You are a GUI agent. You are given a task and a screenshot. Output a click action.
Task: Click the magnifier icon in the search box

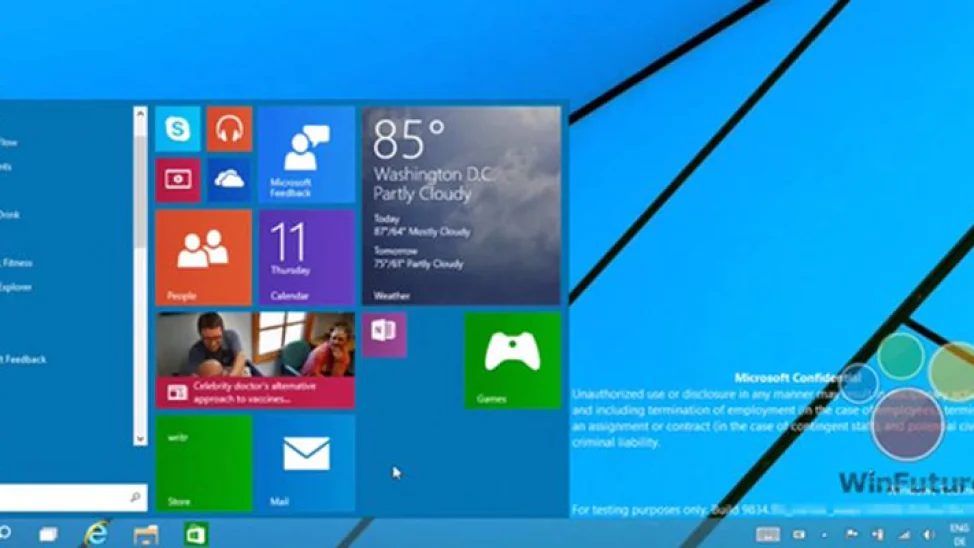point(135,498)
